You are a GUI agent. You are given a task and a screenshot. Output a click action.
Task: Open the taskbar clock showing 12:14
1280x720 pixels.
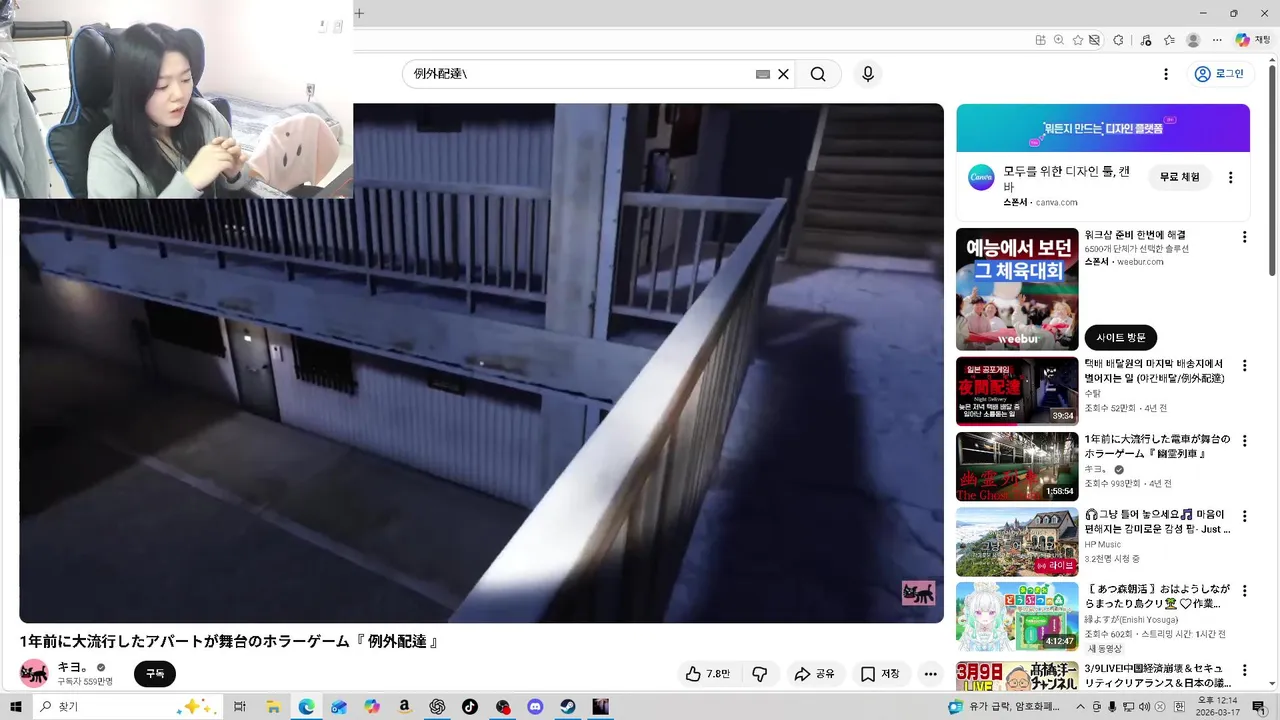click(x=1217, y=706)
